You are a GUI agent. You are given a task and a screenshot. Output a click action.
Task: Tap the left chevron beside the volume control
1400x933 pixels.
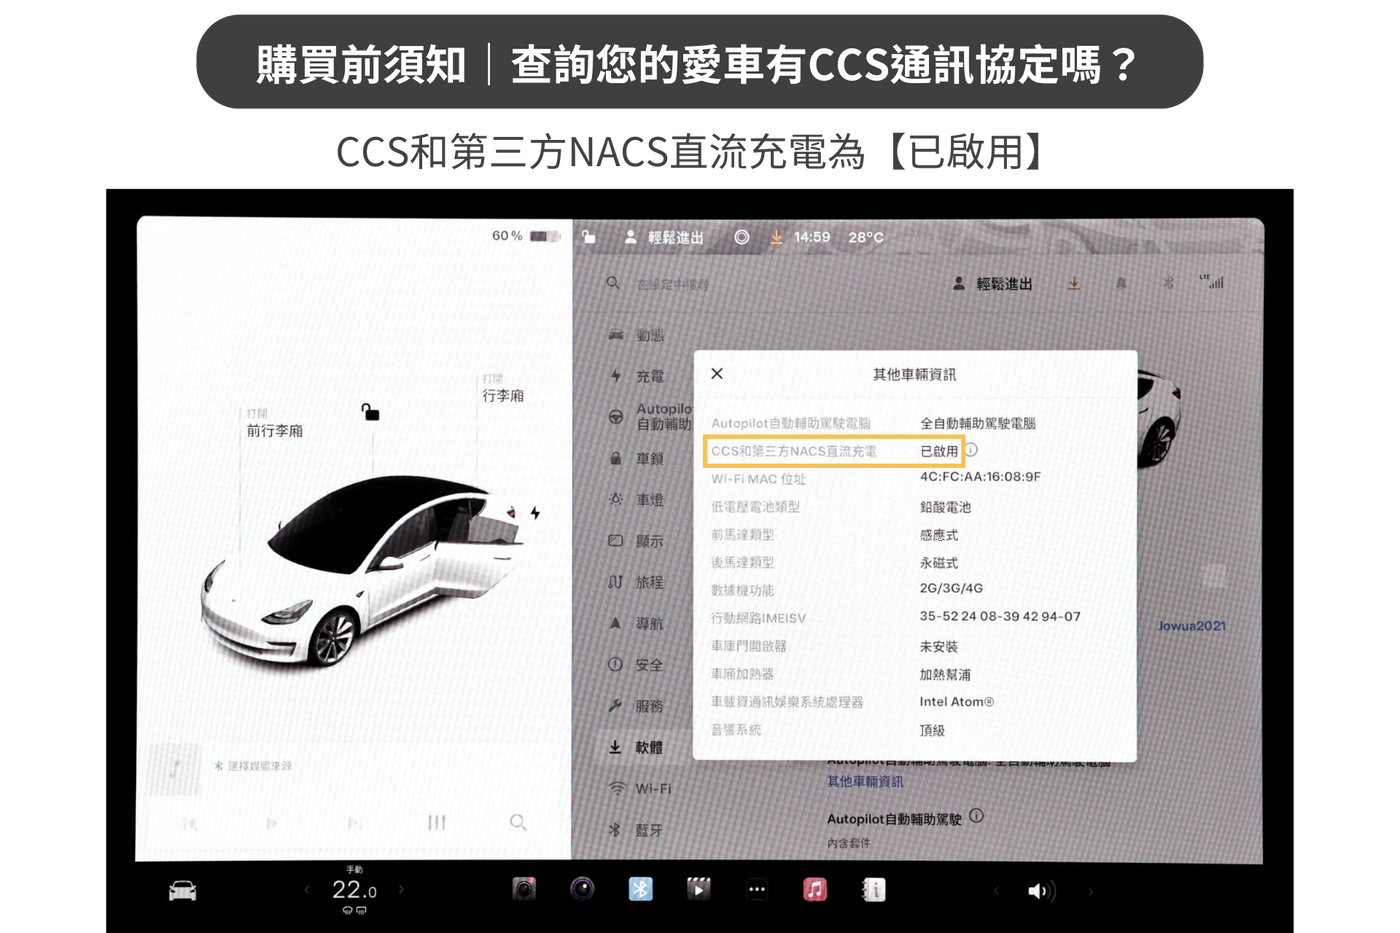(996, 889)
